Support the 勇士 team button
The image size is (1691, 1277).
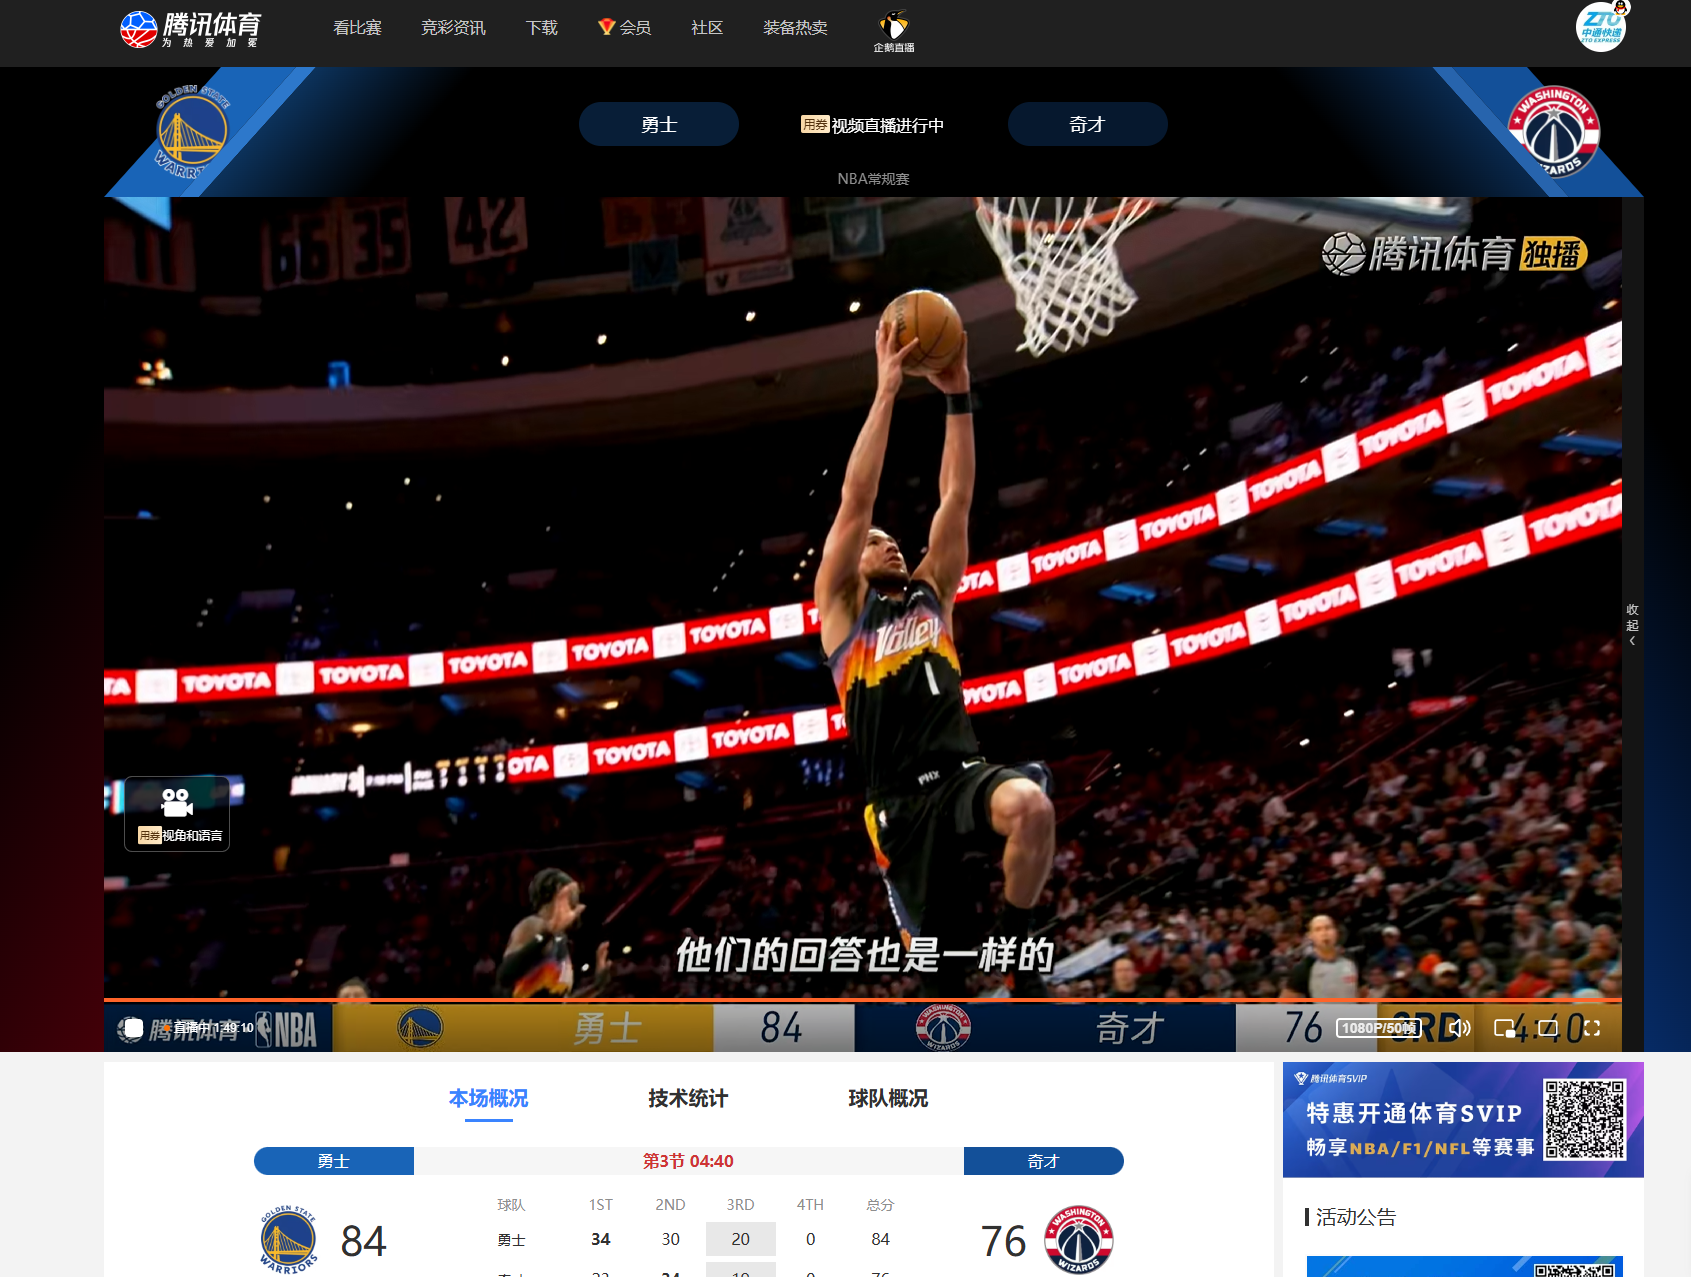tap(659, 124)
